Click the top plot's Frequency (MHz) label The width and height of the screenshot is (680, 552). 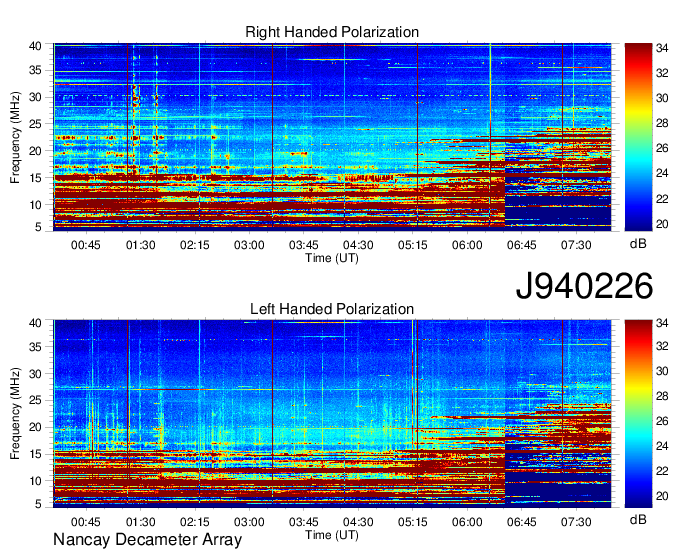15,137
